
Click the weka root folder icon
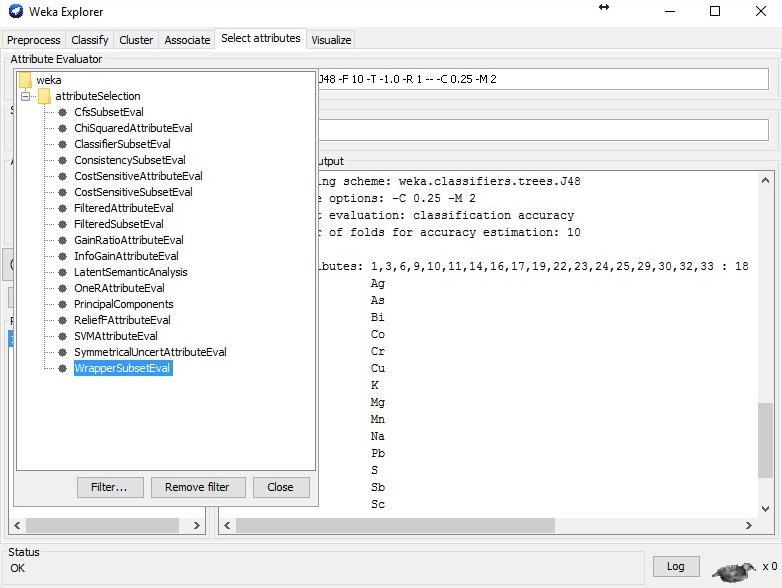[25, 80]
